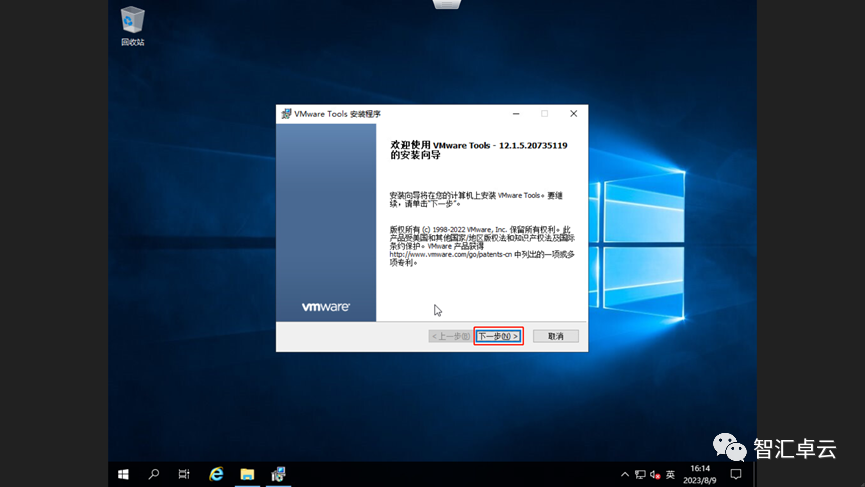The width and height of the screenshot is (865, 487).
Task: Minimize the VMware Tools installer window
Action: 516,114
